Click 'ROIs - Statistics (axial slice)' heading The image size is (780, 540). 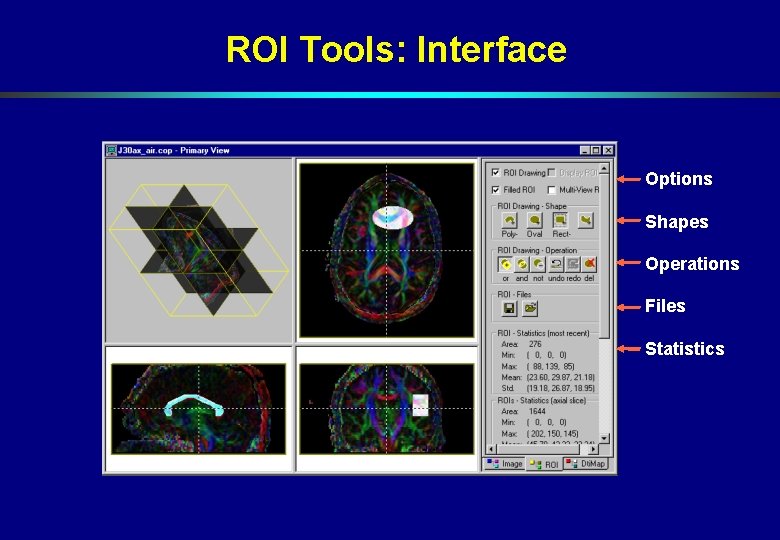(x=542, y=400)
